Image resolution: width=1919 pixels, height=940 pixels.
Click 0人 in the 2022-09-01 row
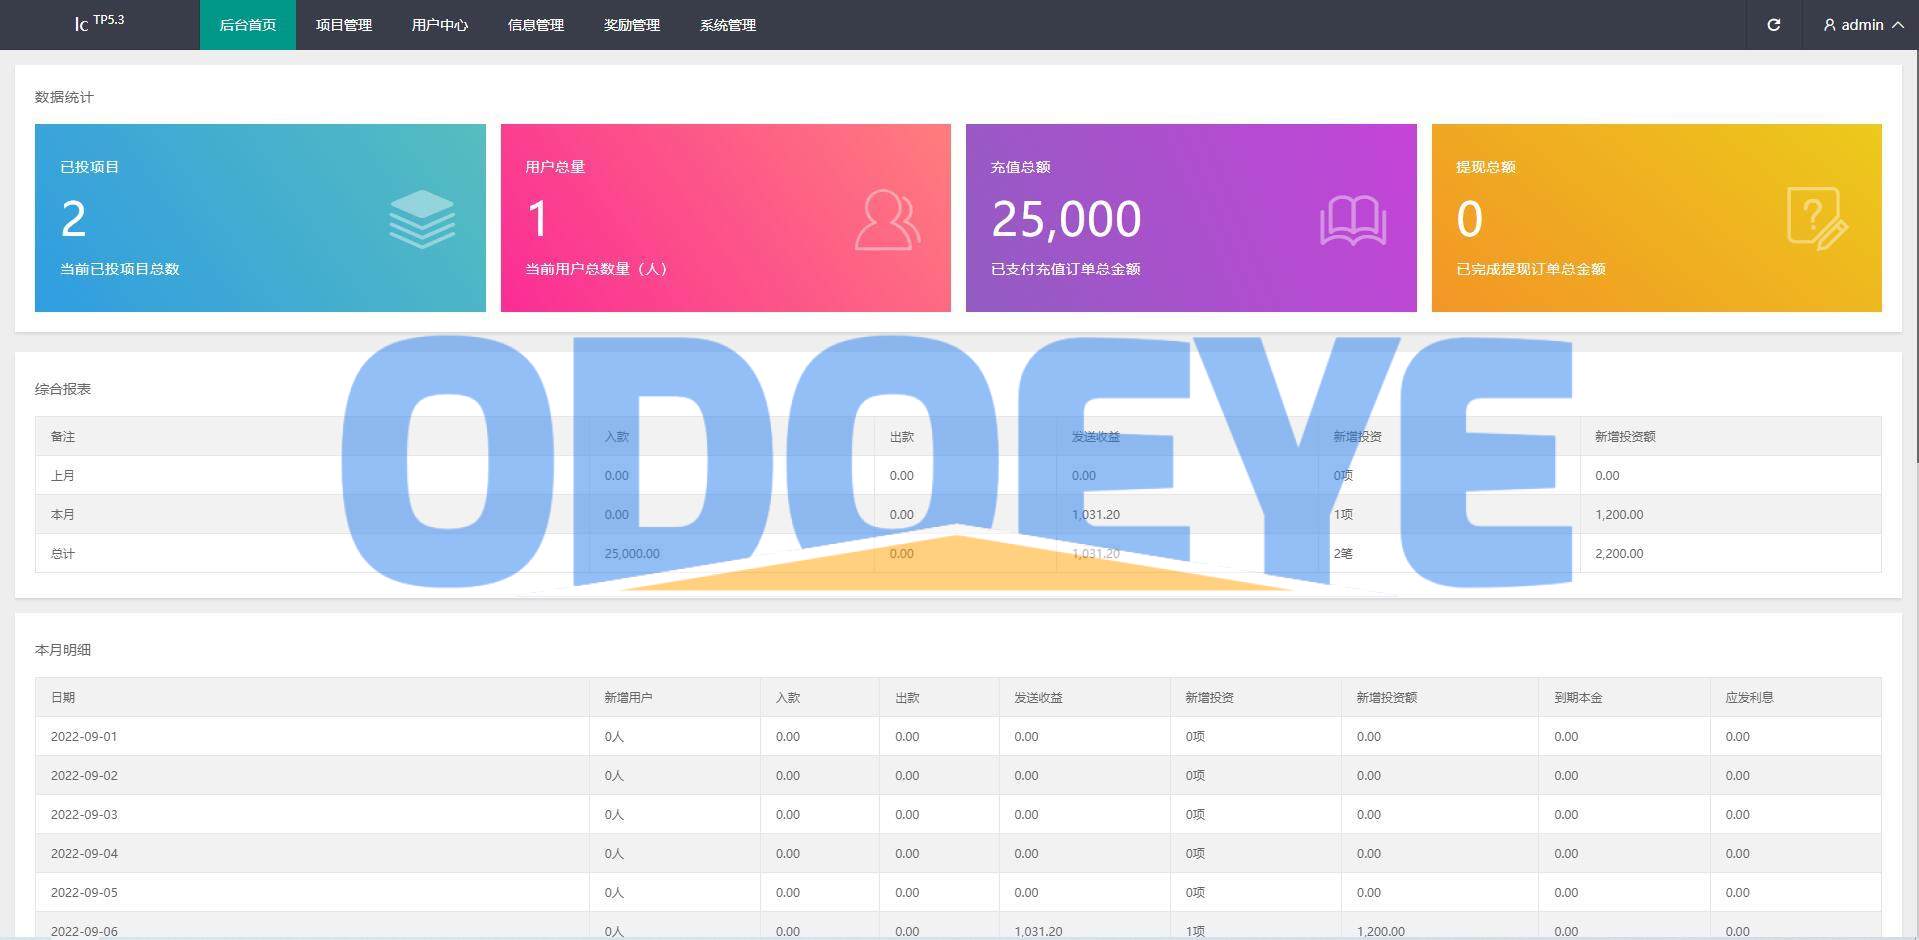(x=614, y=737)
